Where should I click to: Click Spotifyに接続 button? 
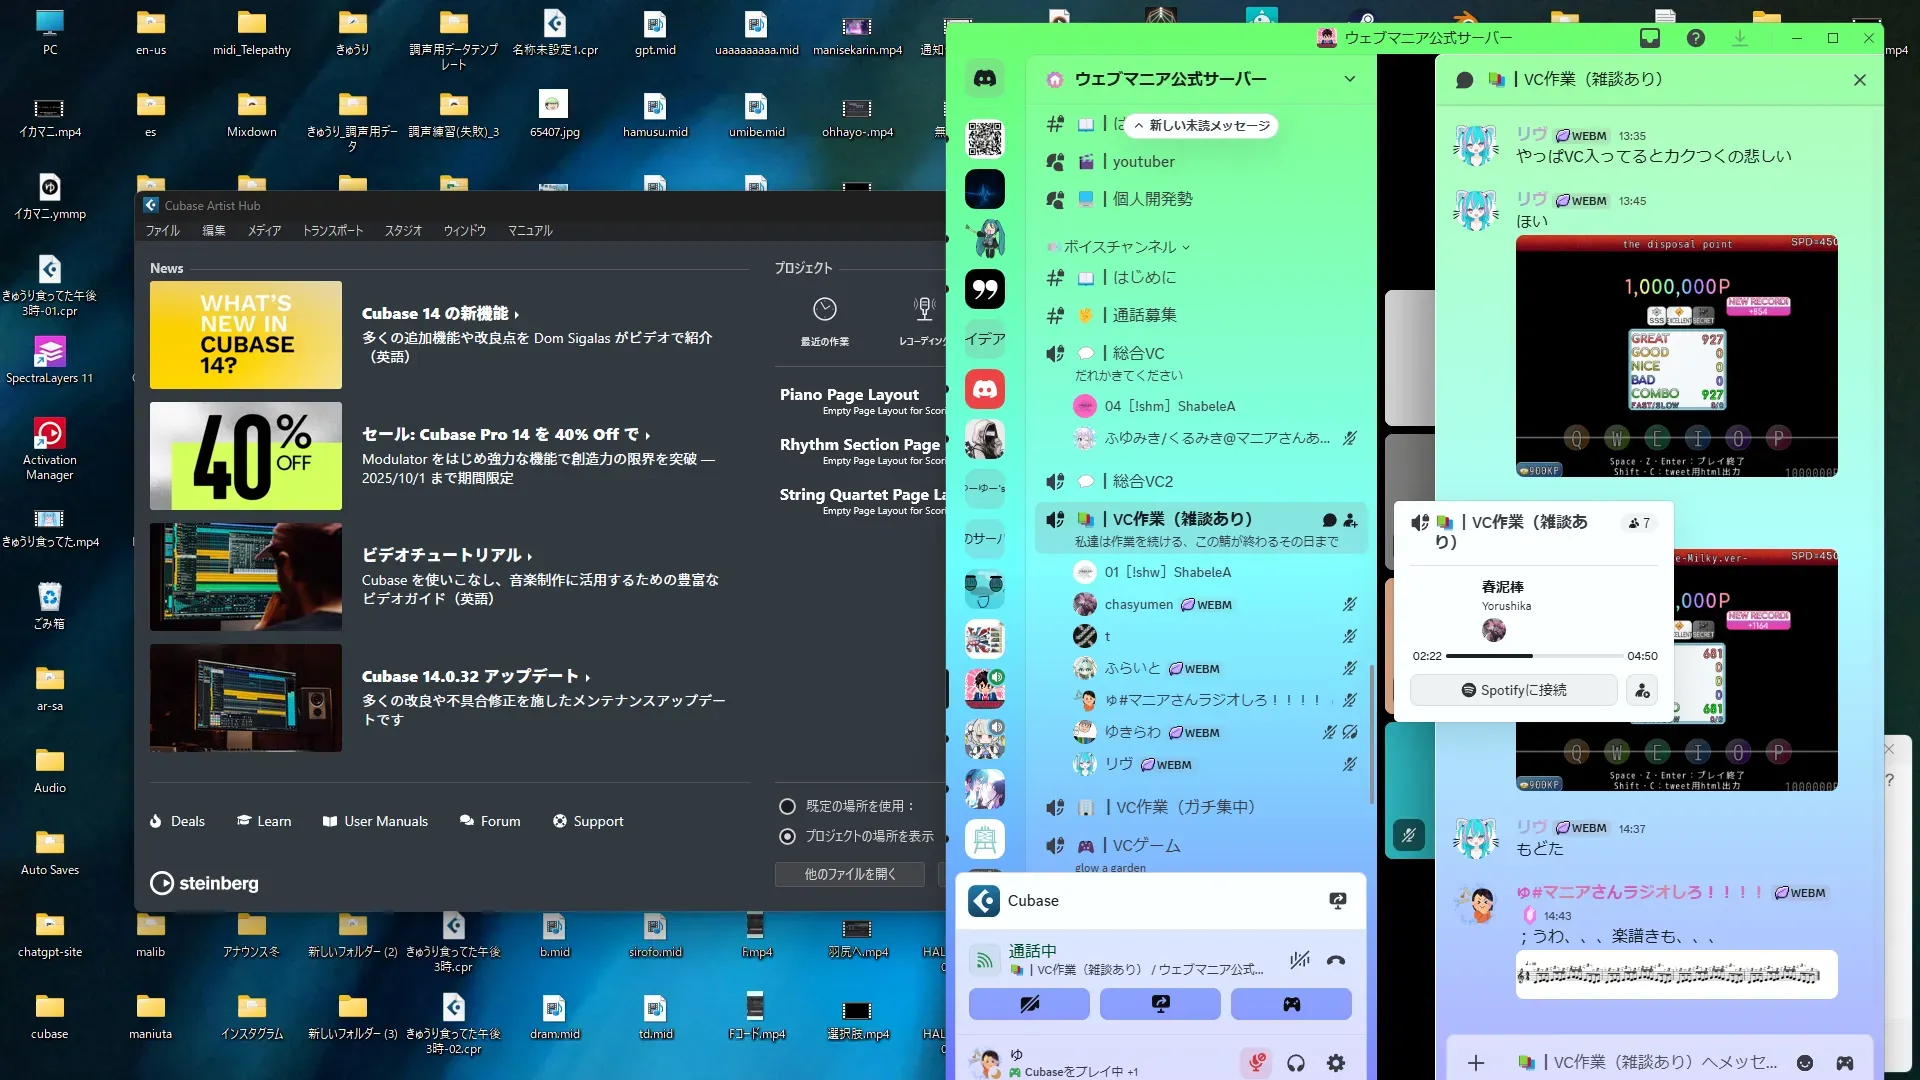tap(1513, 690)
